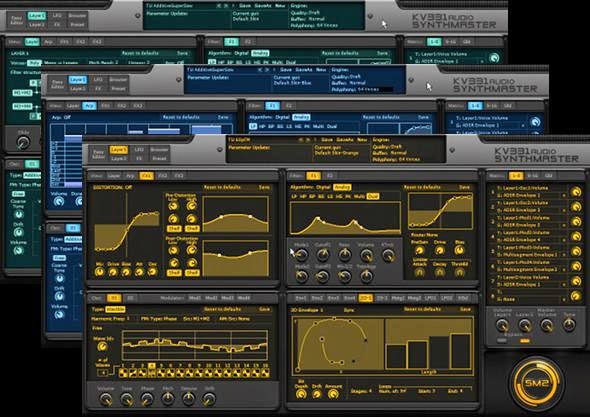Toggle post-distortion high Shelf button
Viewport: 590px width, 417px height.
(192, 272)
